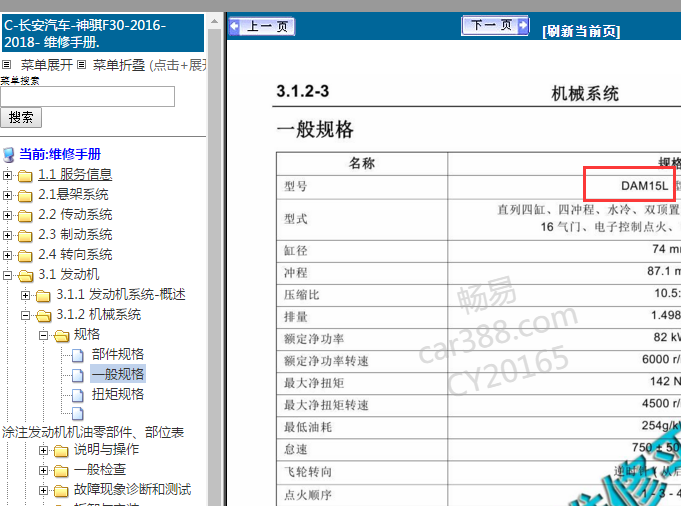Click 菜单展开 to expand all menus
Image resolution: width=681 pixels, height=506 pixels.
pyautogui.click(x=47, y=65)
